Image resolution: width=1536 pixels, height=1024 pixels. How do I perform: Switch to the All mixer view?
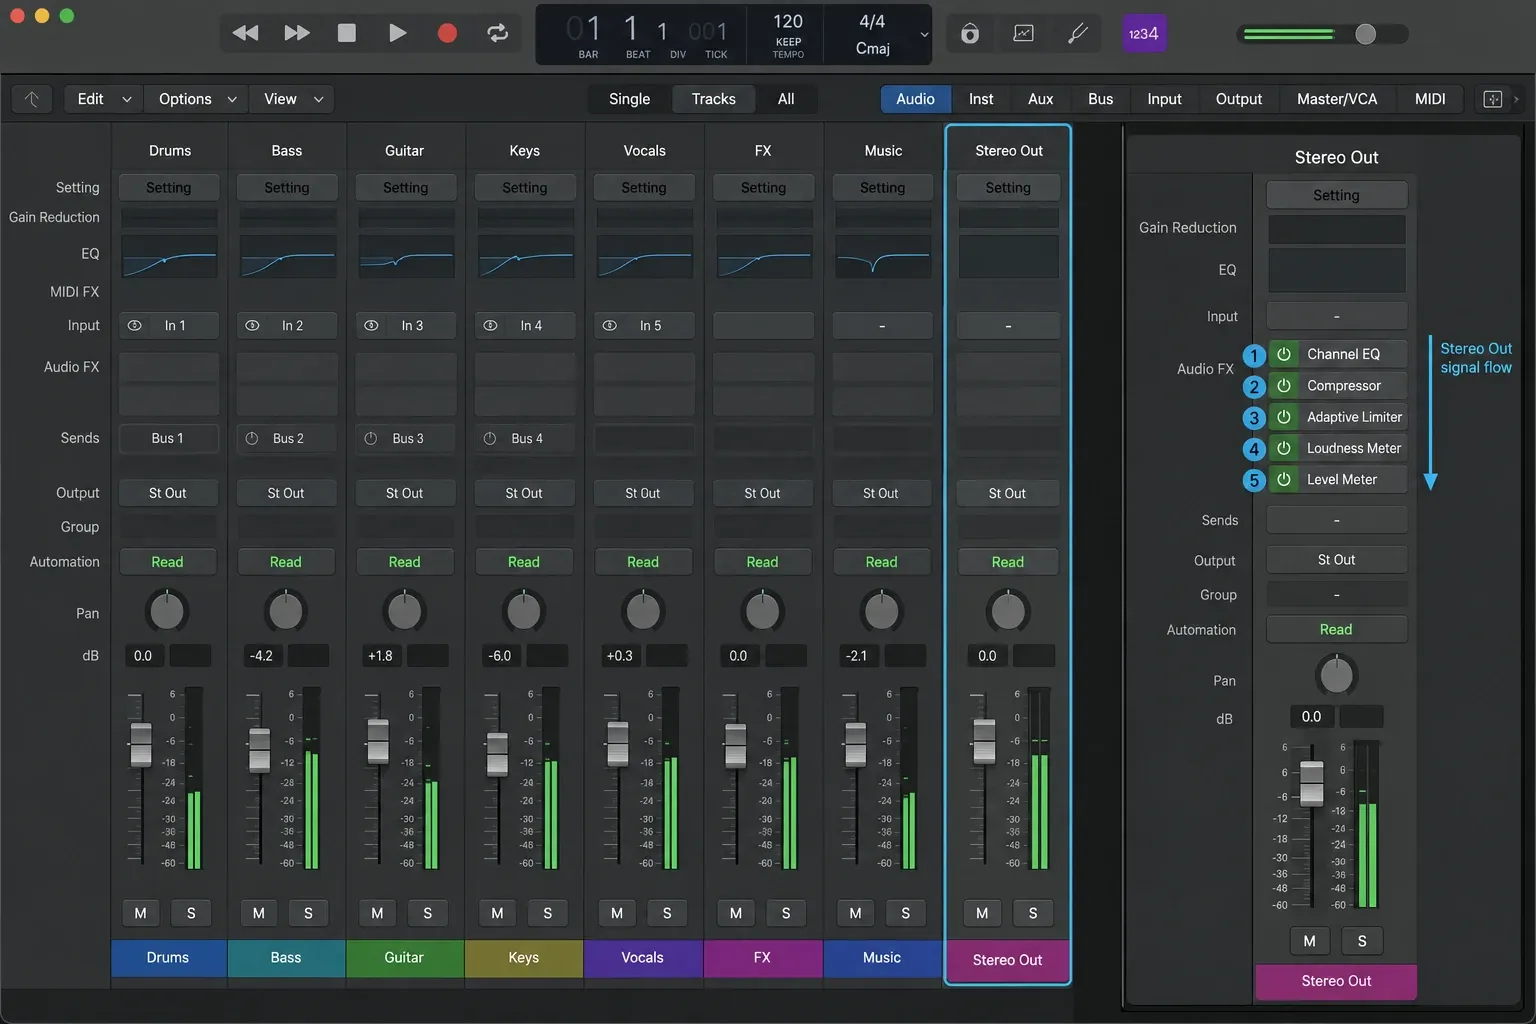click(786, 99)
